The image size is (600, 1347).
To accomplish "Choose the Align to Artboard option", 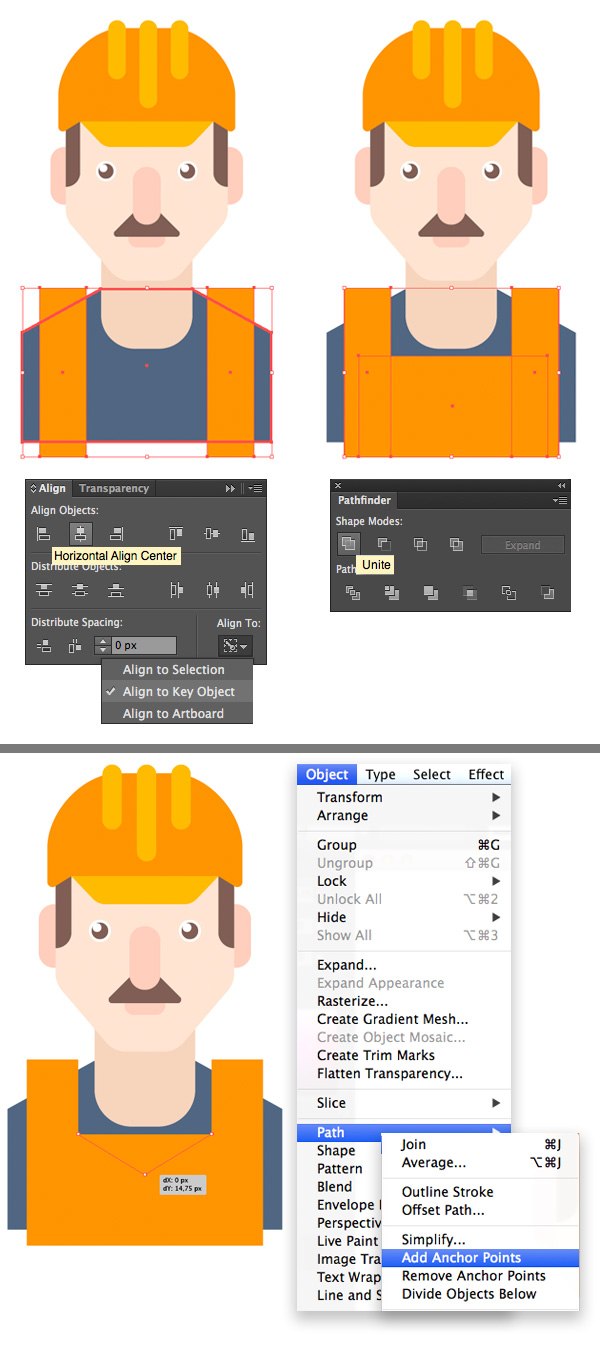I will tap(173, 714).
